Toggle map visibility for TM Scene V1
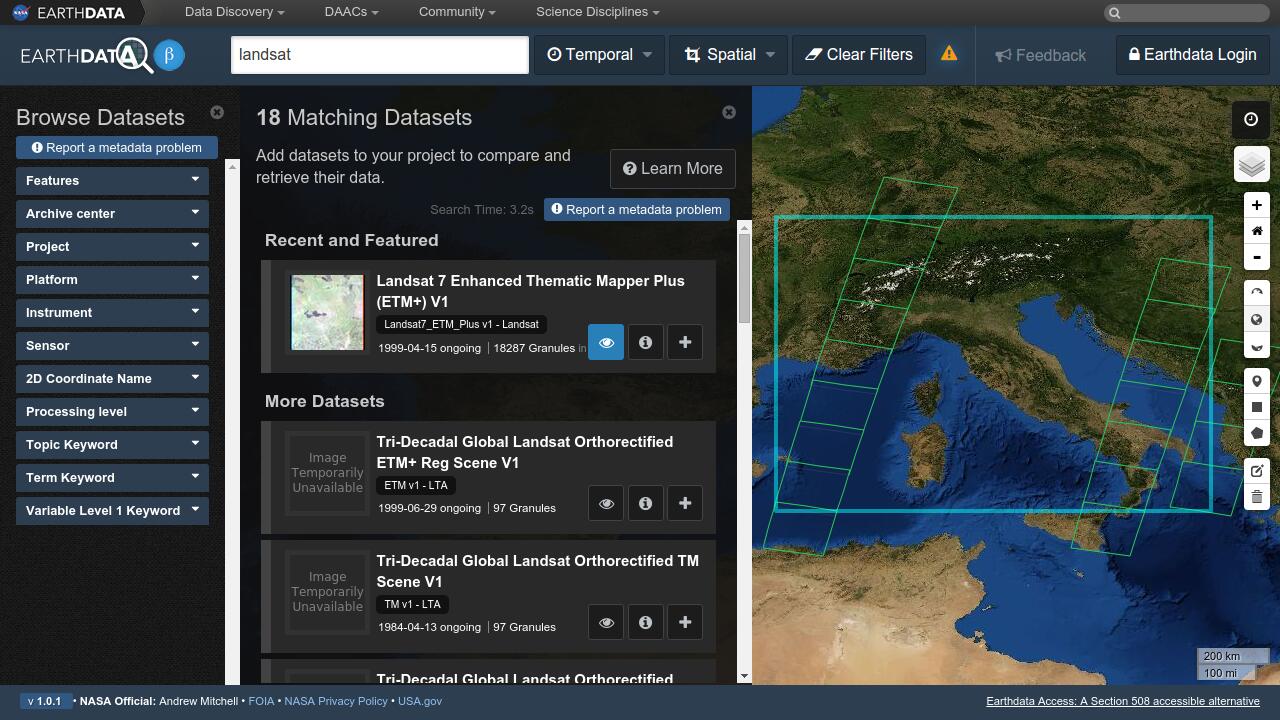The image size is (1280, 720). pos(606,622)
